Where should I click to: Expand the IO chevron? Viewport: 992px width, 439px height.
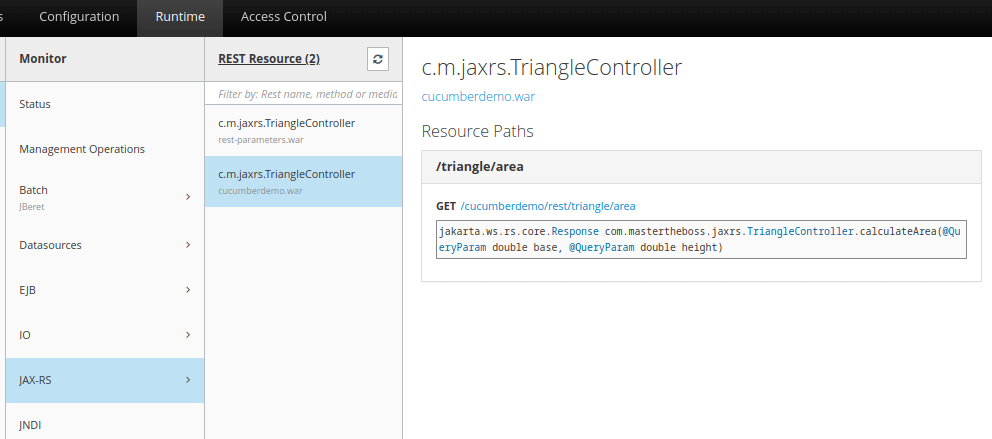coord(188,335)
